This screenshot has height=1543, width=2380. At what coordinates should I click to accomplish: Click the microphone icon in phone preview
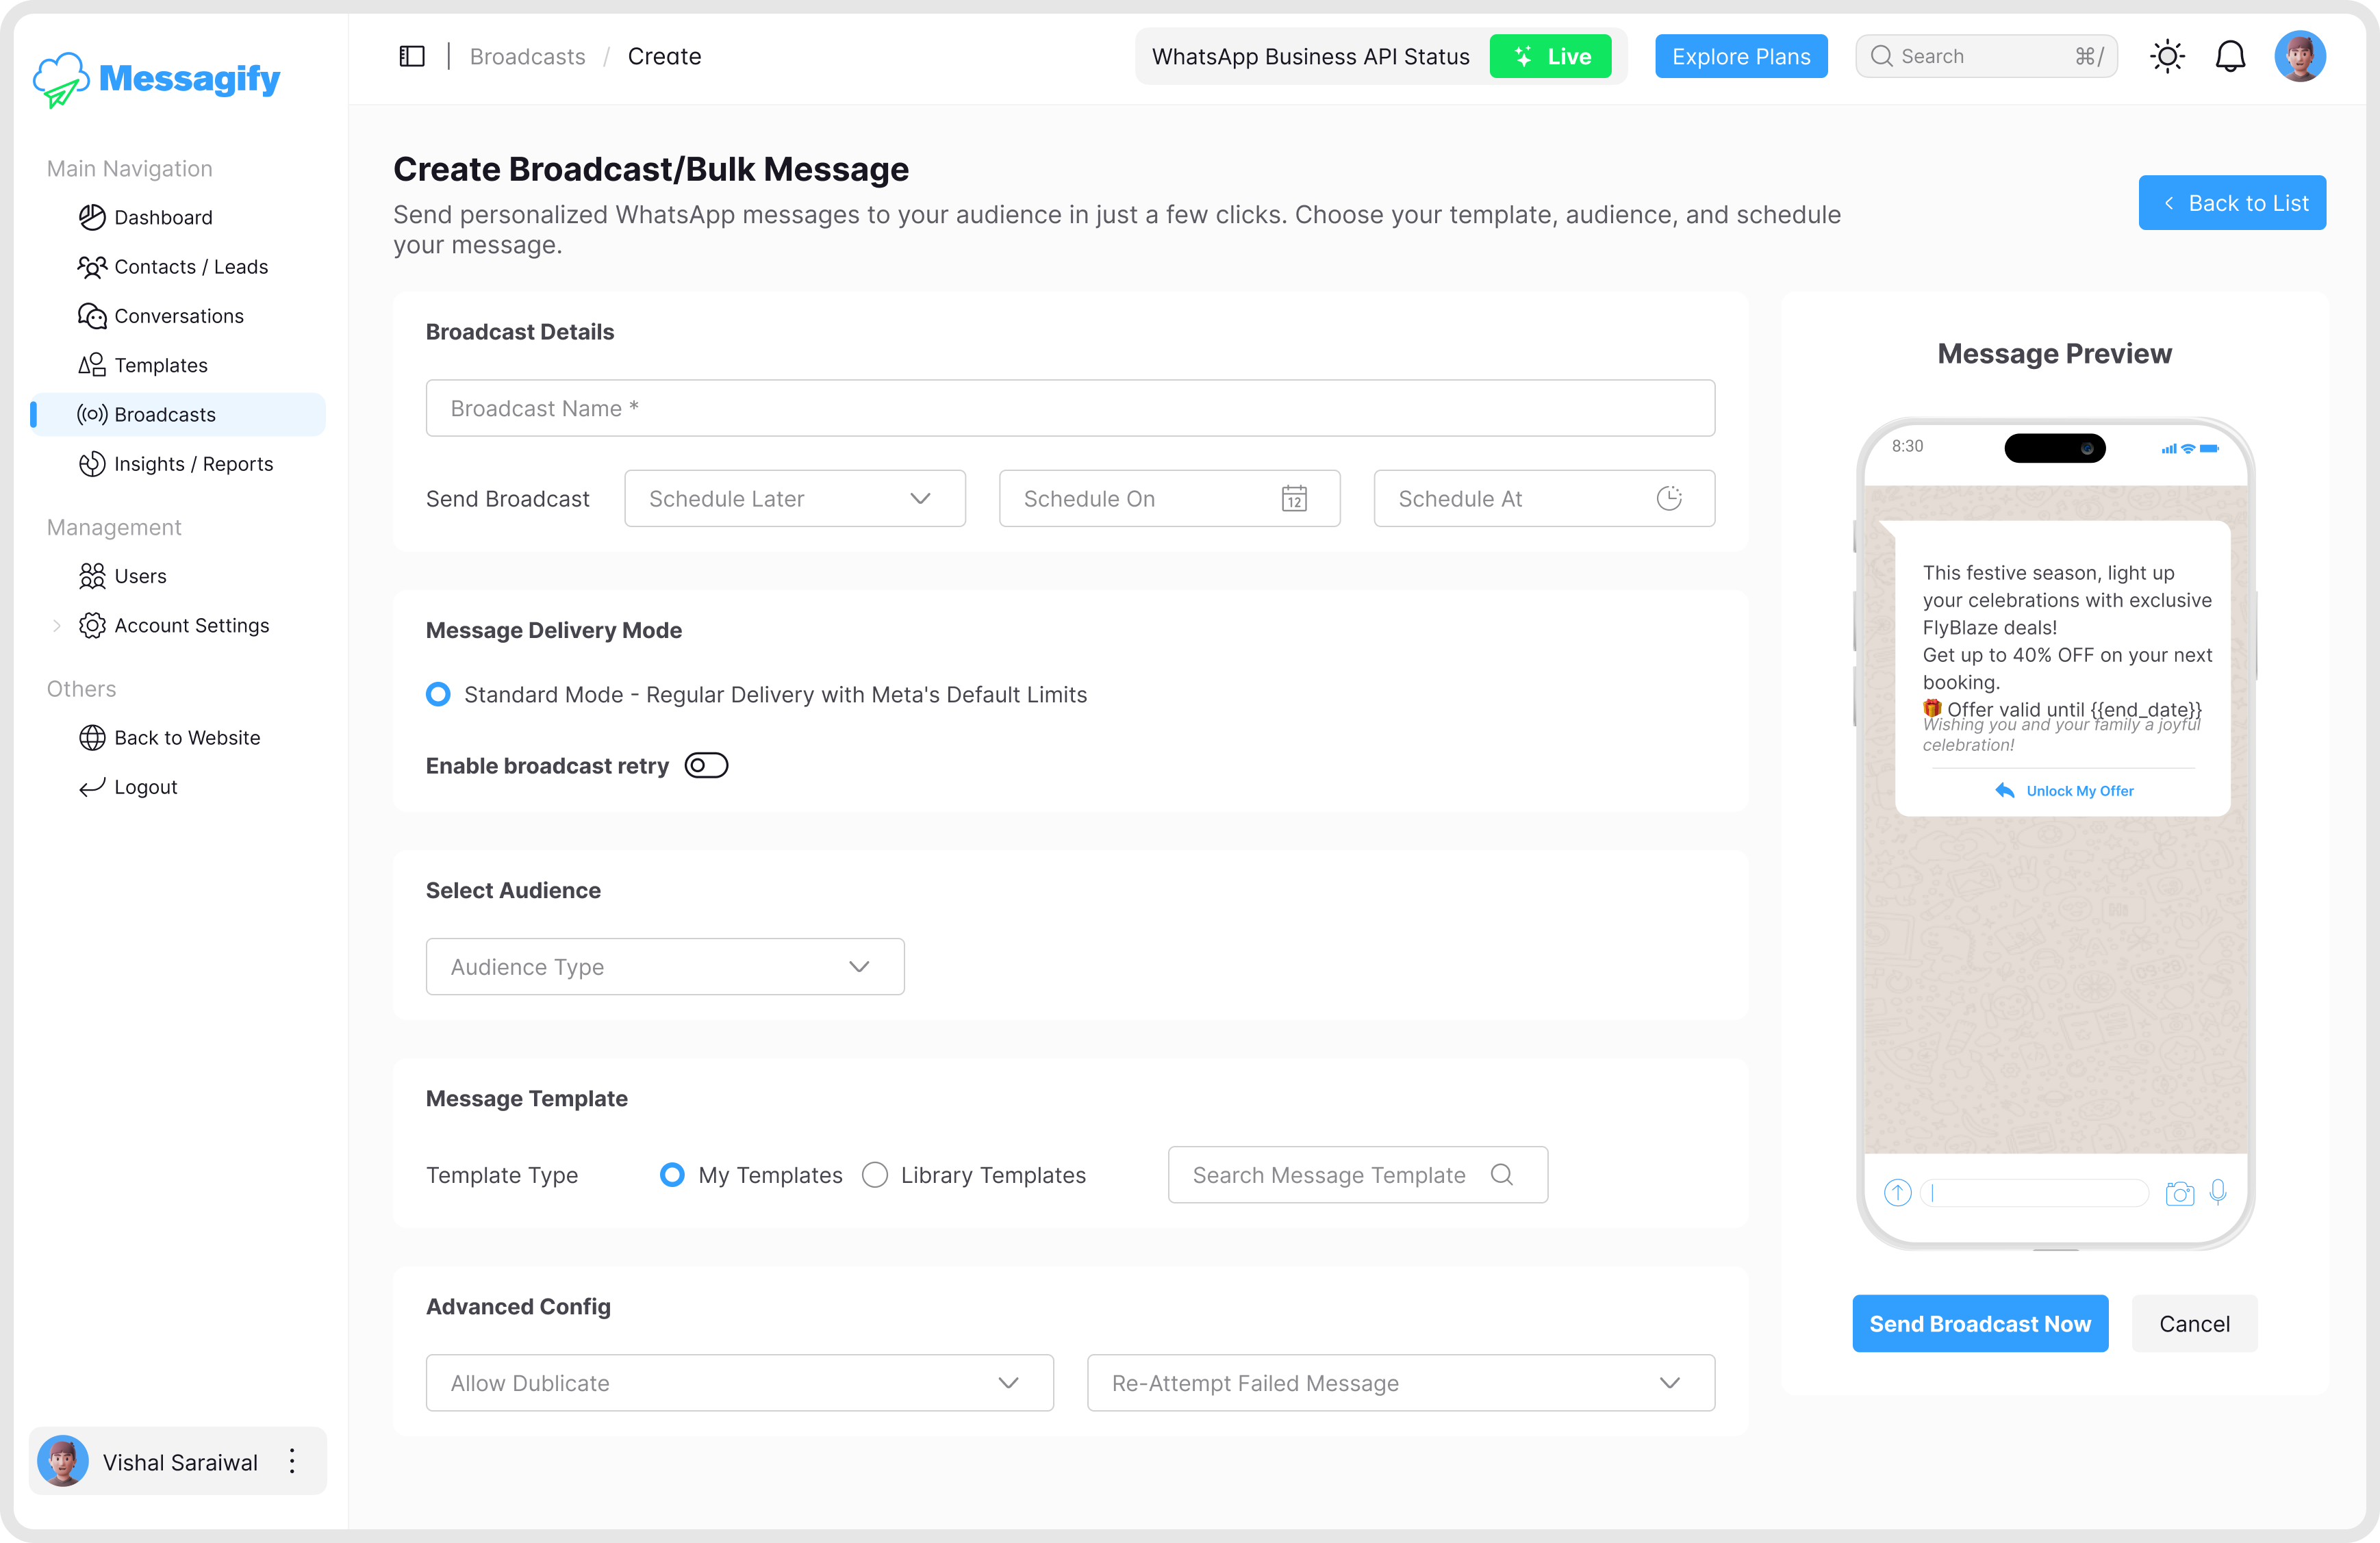click(x=2217, y=1192)
